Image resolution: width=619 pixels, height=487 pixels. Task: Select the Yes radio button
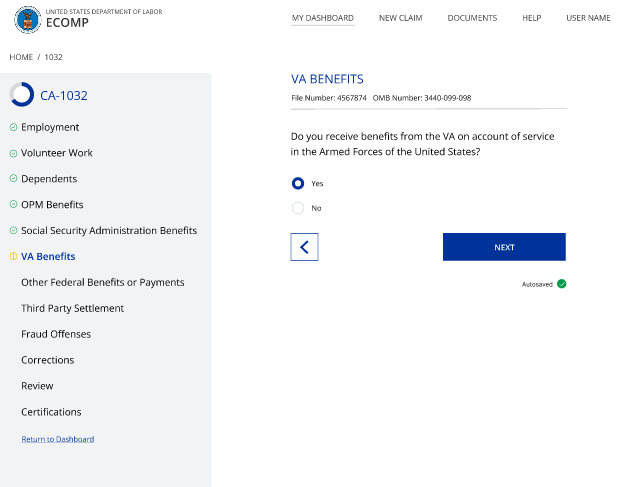297,184
